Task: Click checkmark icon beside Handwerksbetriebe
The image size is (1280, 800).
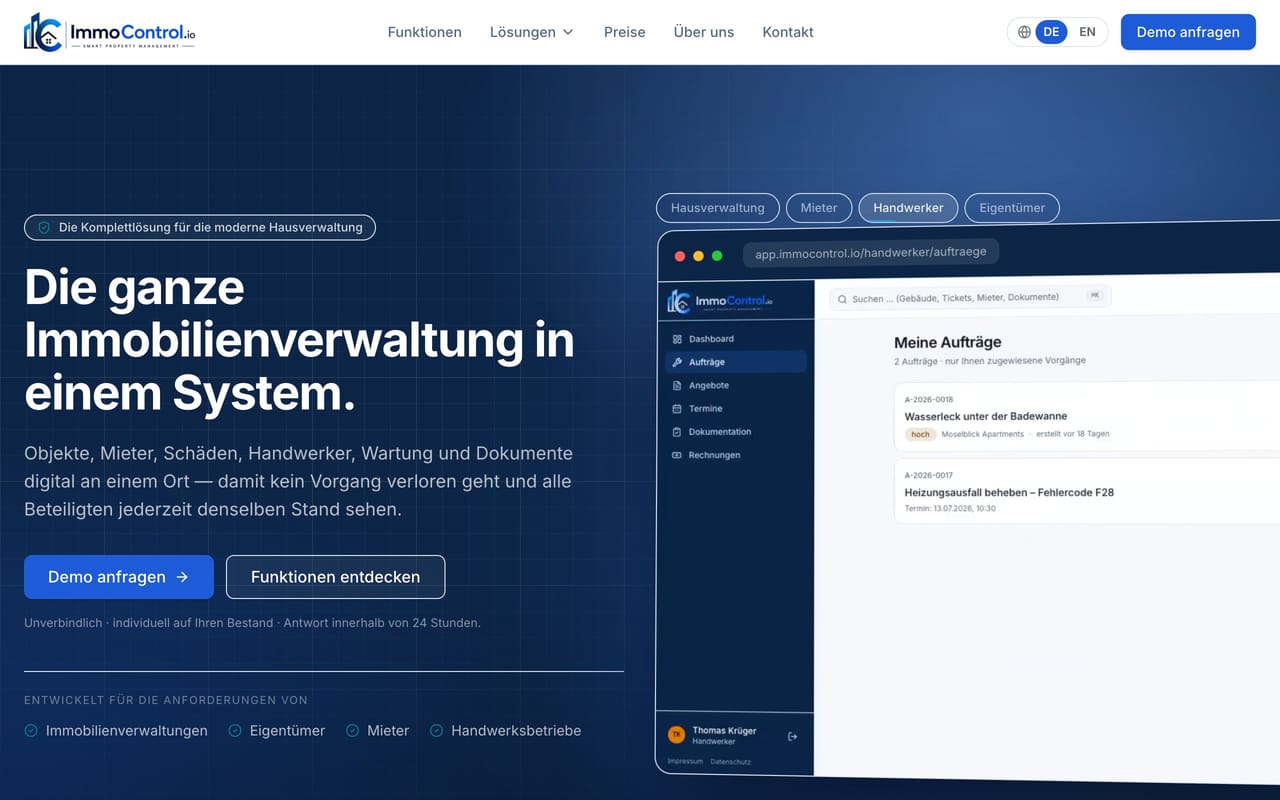Action: click(436, 731)
